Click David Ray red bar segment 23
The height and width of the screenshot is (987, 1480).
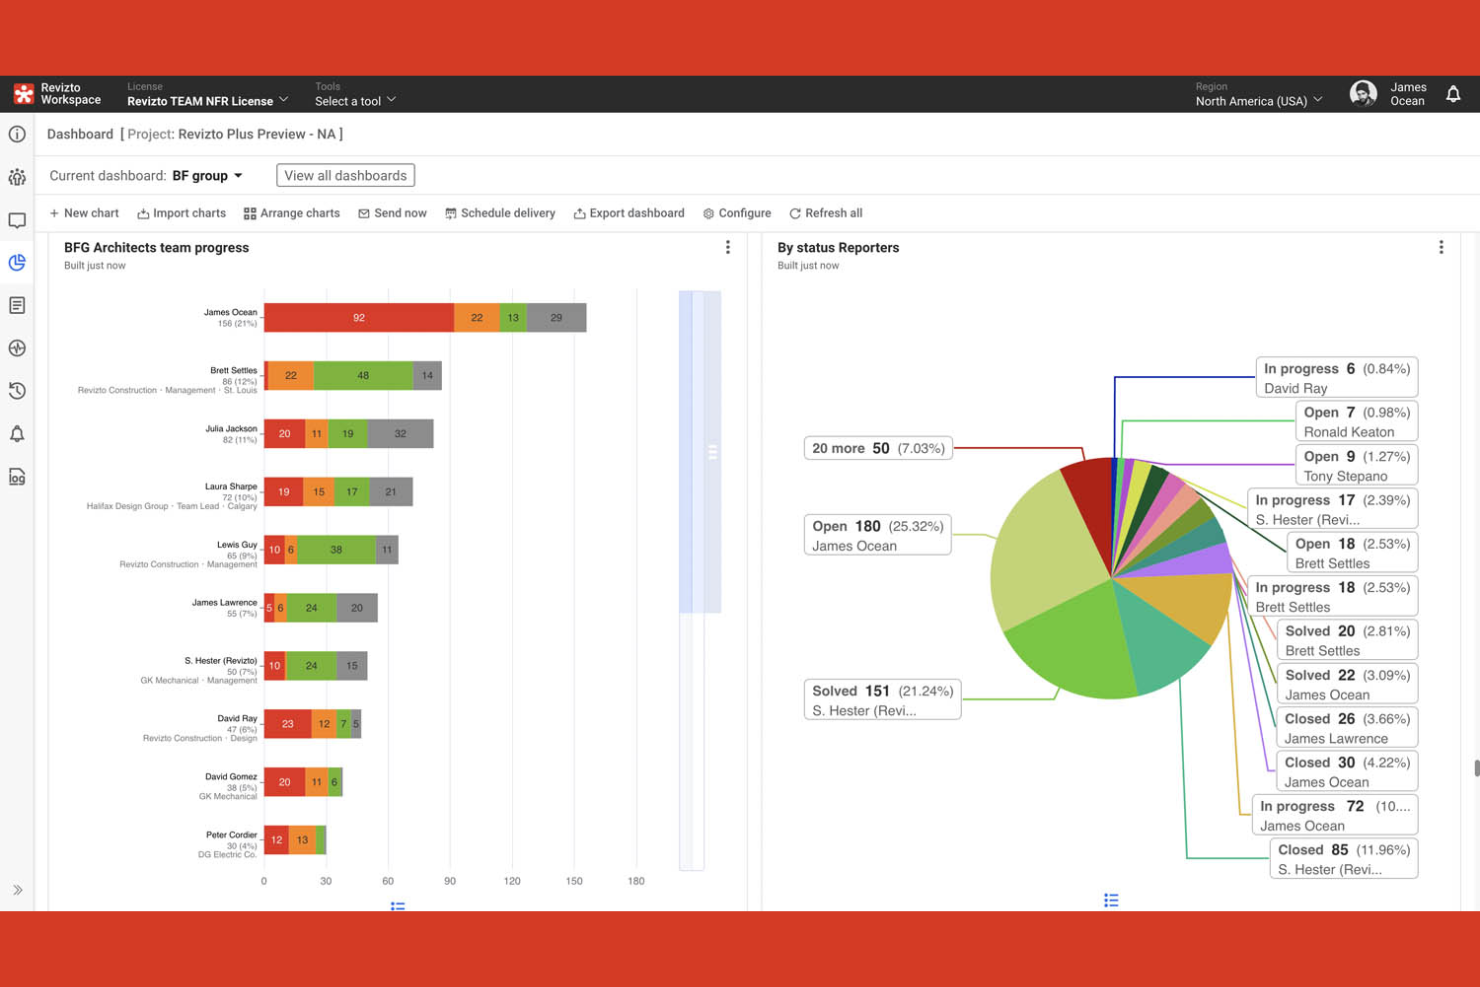(x=288, y=724)
